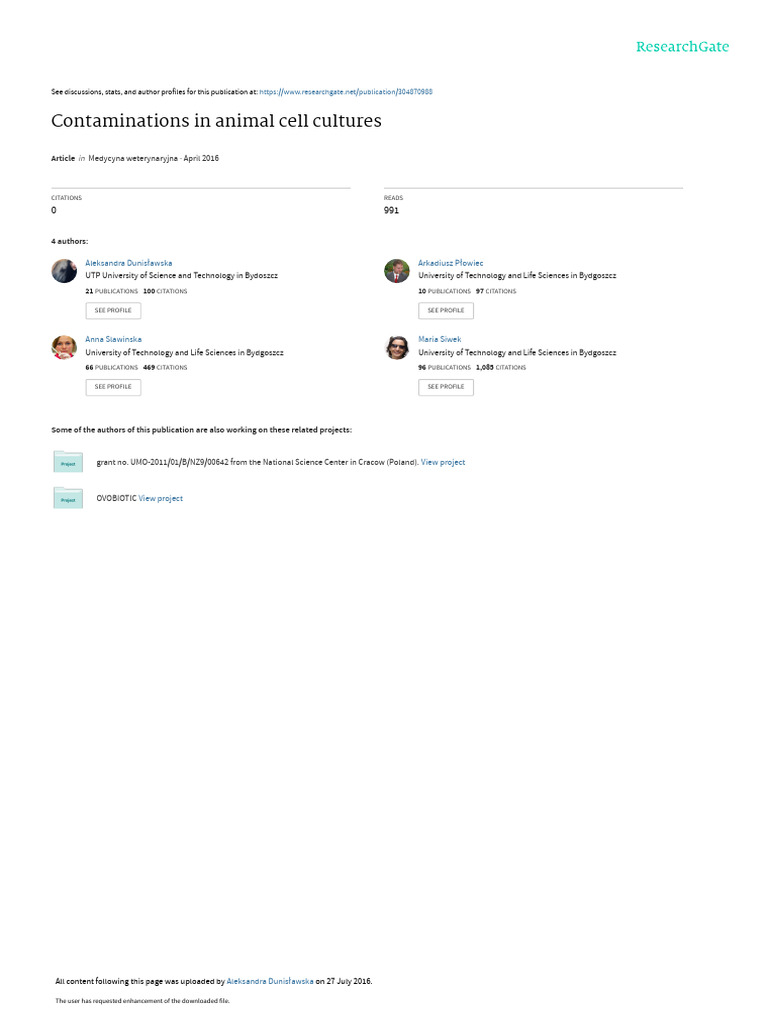Viewport: 768px width, 1024px height.
Task: Click the ResearchGate logo
Action: click(x=682, y=46)
